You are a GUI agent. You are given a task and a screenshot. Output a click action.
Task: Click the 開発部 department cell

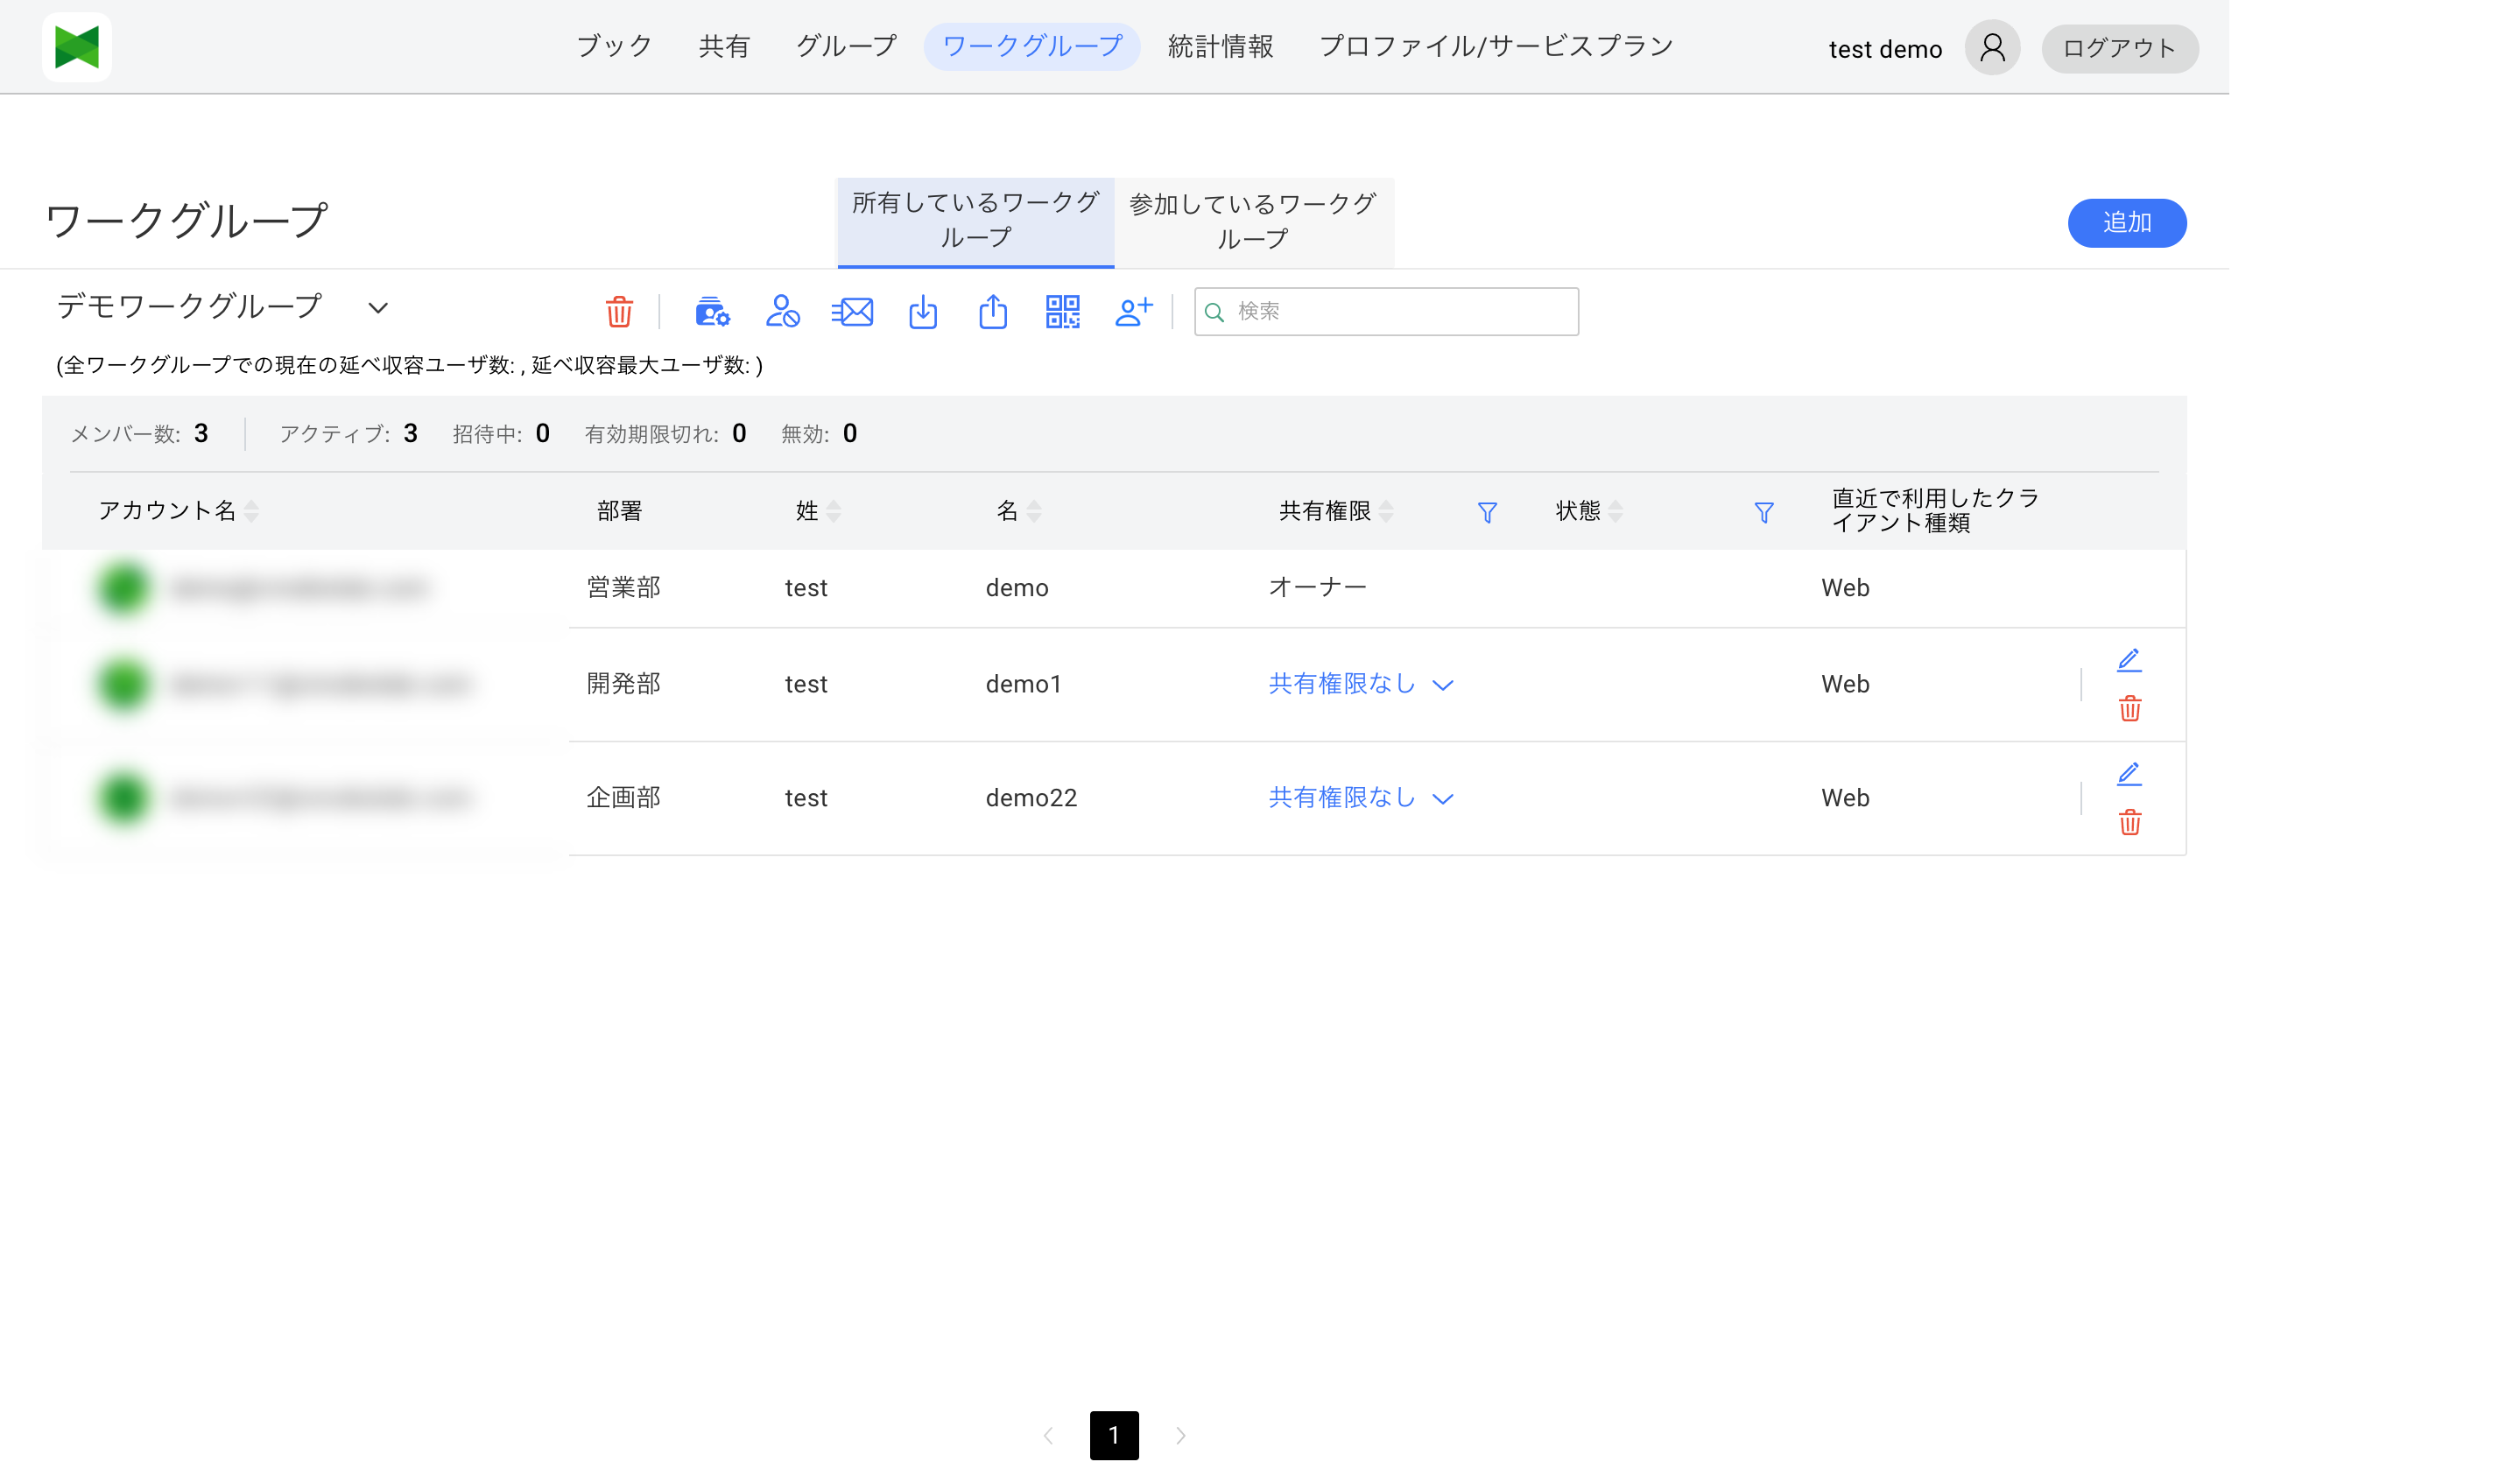(x=623, y=685)
